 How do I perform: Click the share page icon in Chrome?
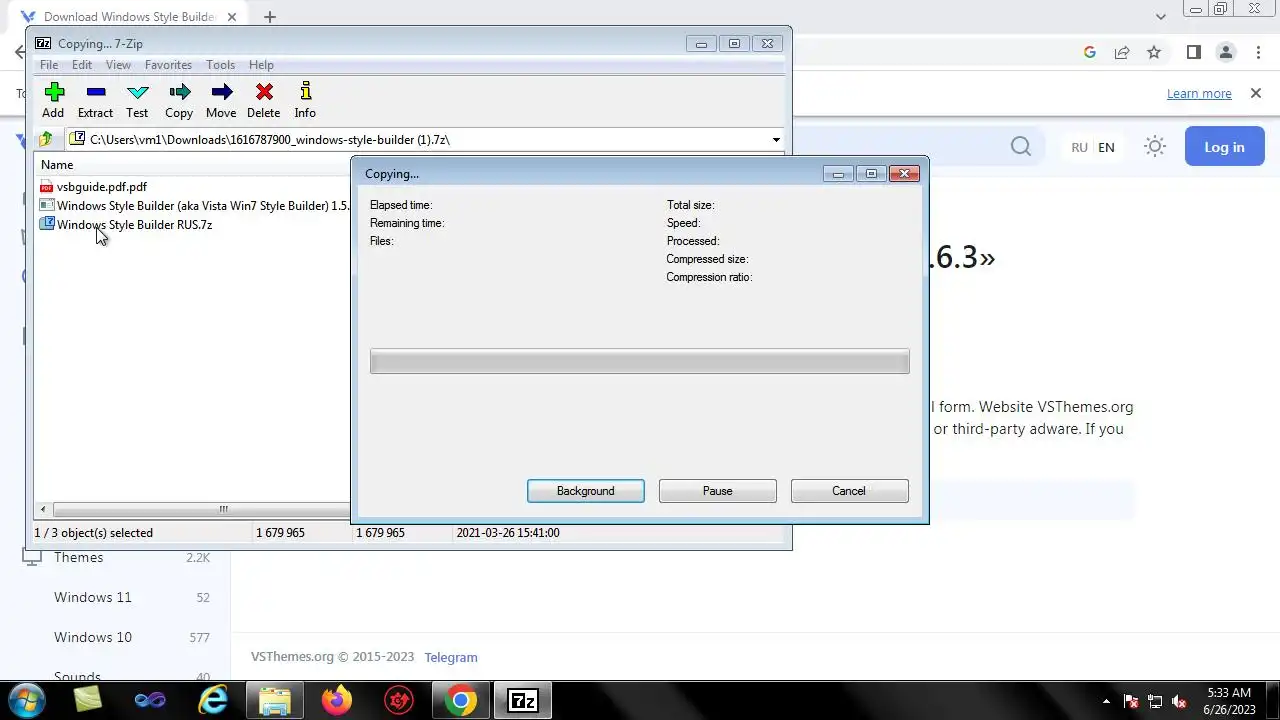(1122, 52)
